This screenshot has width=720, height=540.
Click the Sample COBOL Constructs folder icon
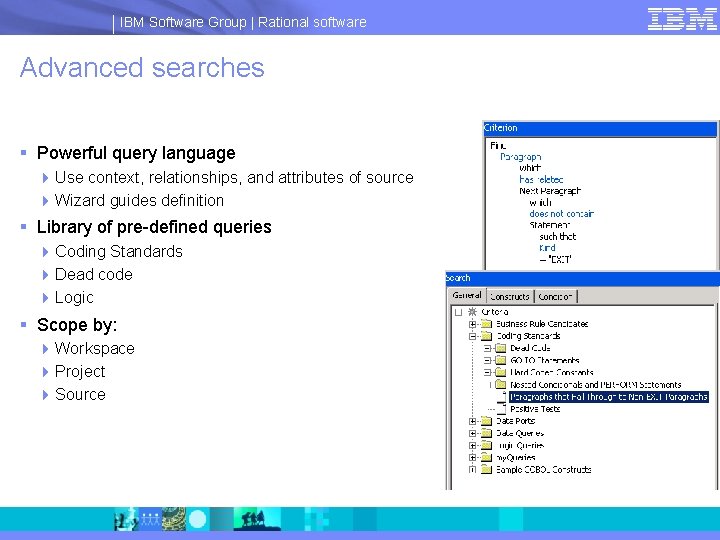pos(486,469)
